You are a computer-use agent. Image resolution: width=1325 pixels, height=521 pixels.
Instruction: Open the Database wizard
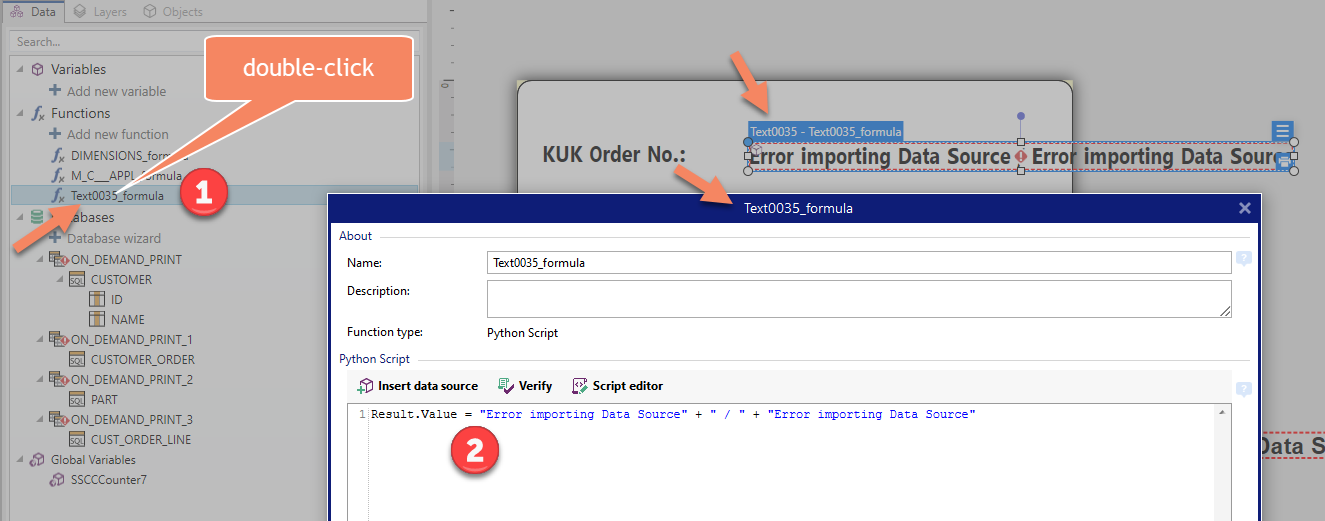(113, 238)
